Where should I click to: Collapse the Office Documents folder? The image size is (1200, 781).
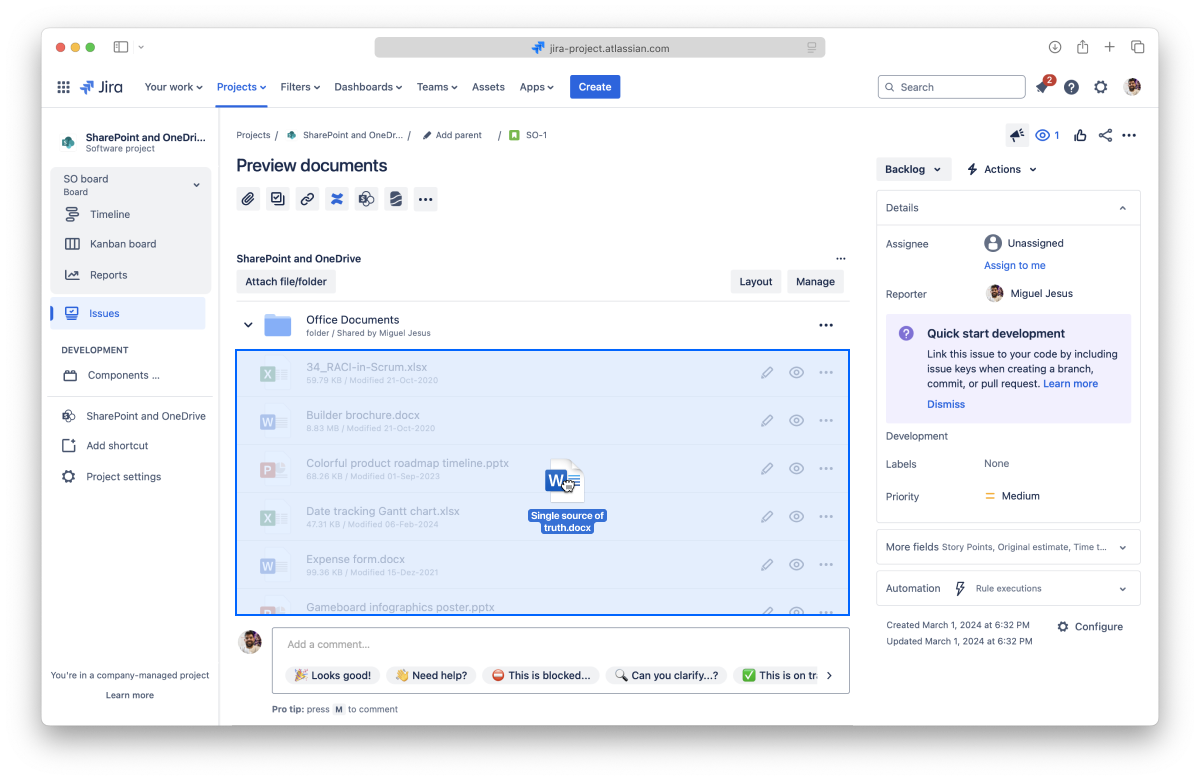(249, 325)
